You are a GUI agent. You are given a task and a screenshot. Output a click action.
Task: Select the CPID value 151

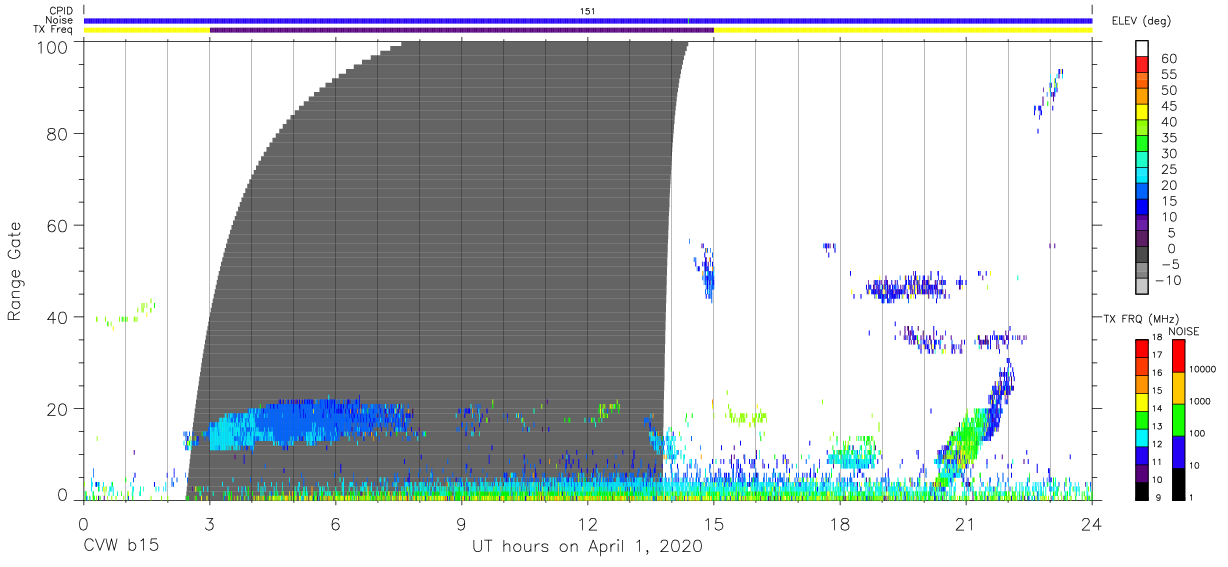588,11
